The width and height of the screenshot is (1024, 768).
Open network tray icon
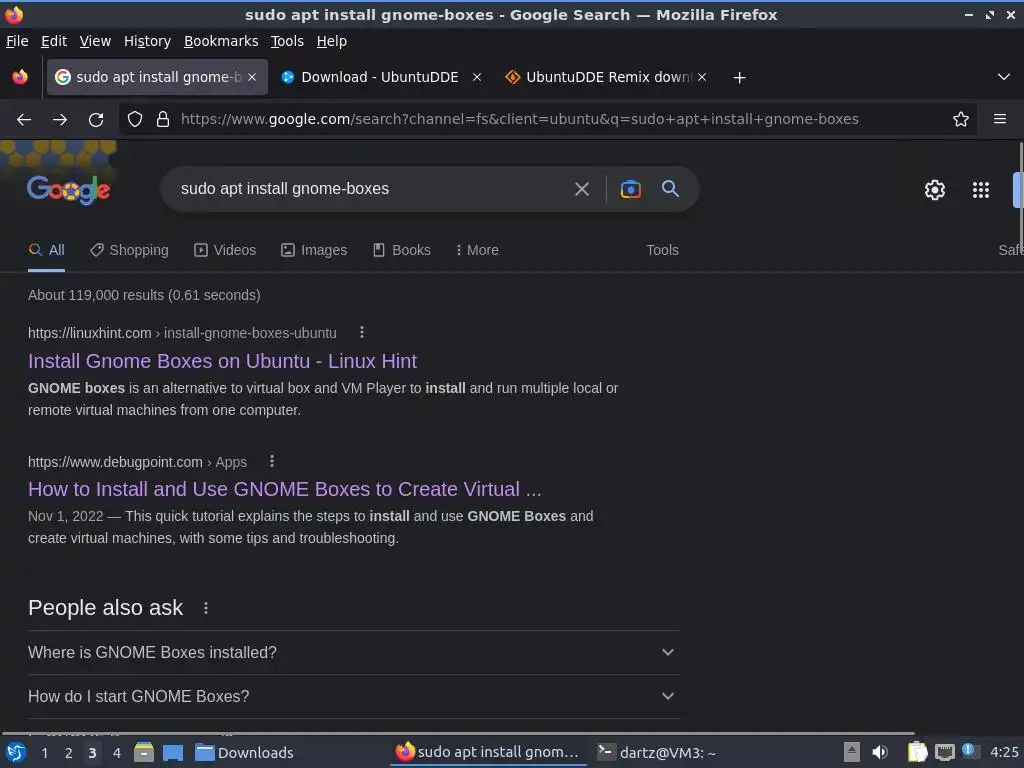click(944, 752)
